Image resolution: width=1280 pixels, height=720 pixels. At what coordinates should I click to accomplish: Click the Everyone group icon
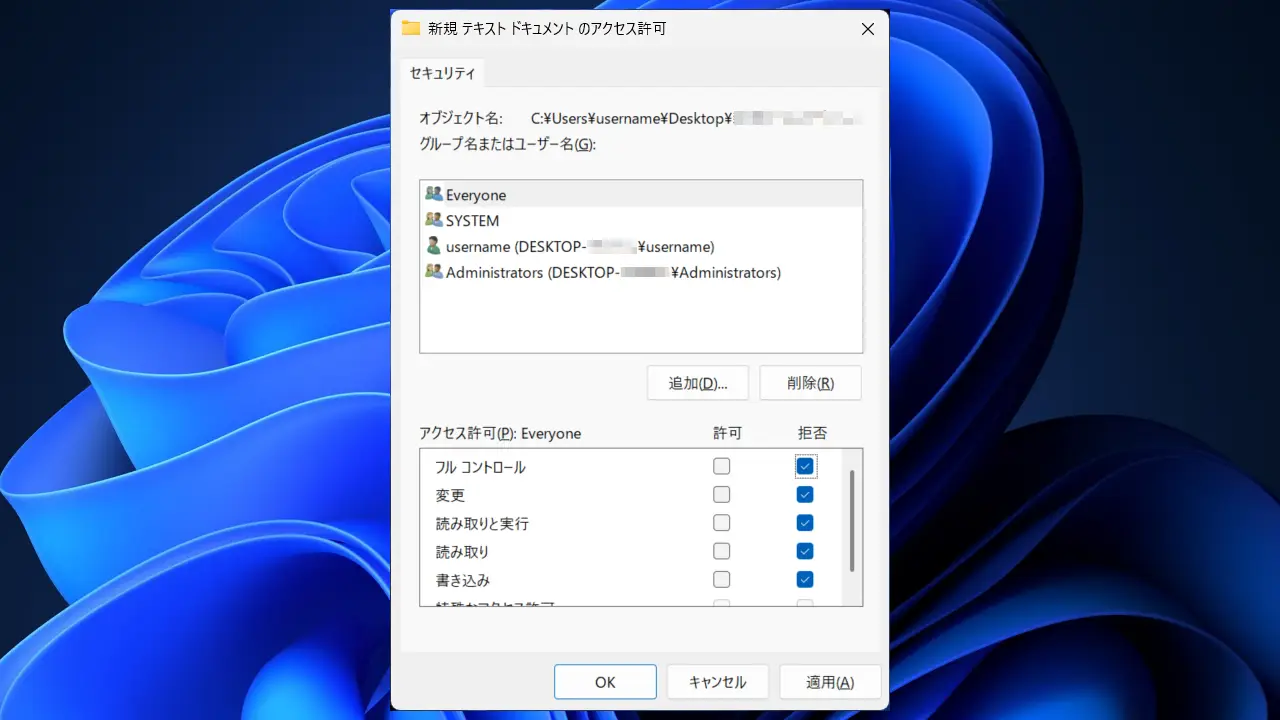click(x=434, y=194)
